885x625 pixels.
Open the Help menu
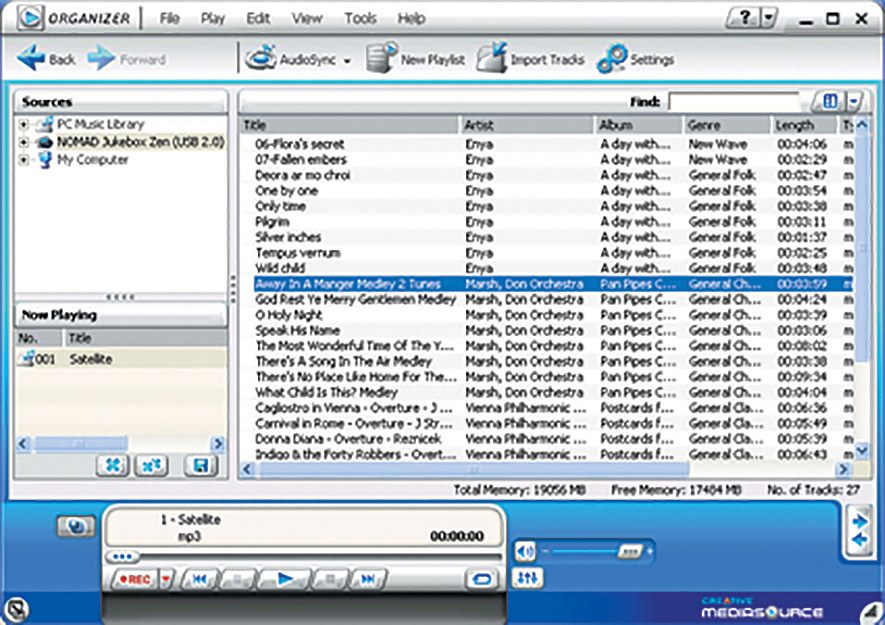(411, 18)
